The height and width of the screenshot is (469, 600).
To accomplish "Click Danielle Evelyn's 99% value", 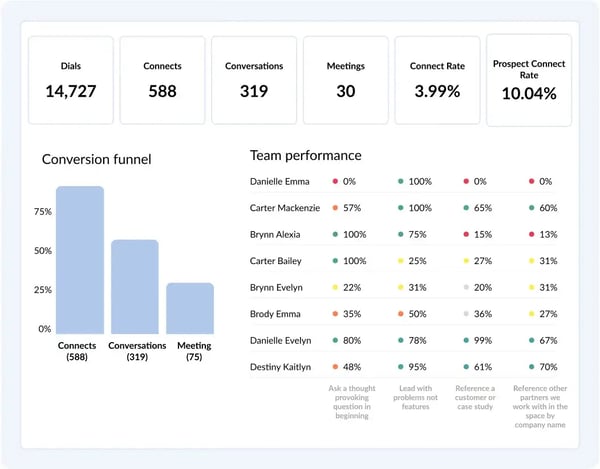I will 483,340.
